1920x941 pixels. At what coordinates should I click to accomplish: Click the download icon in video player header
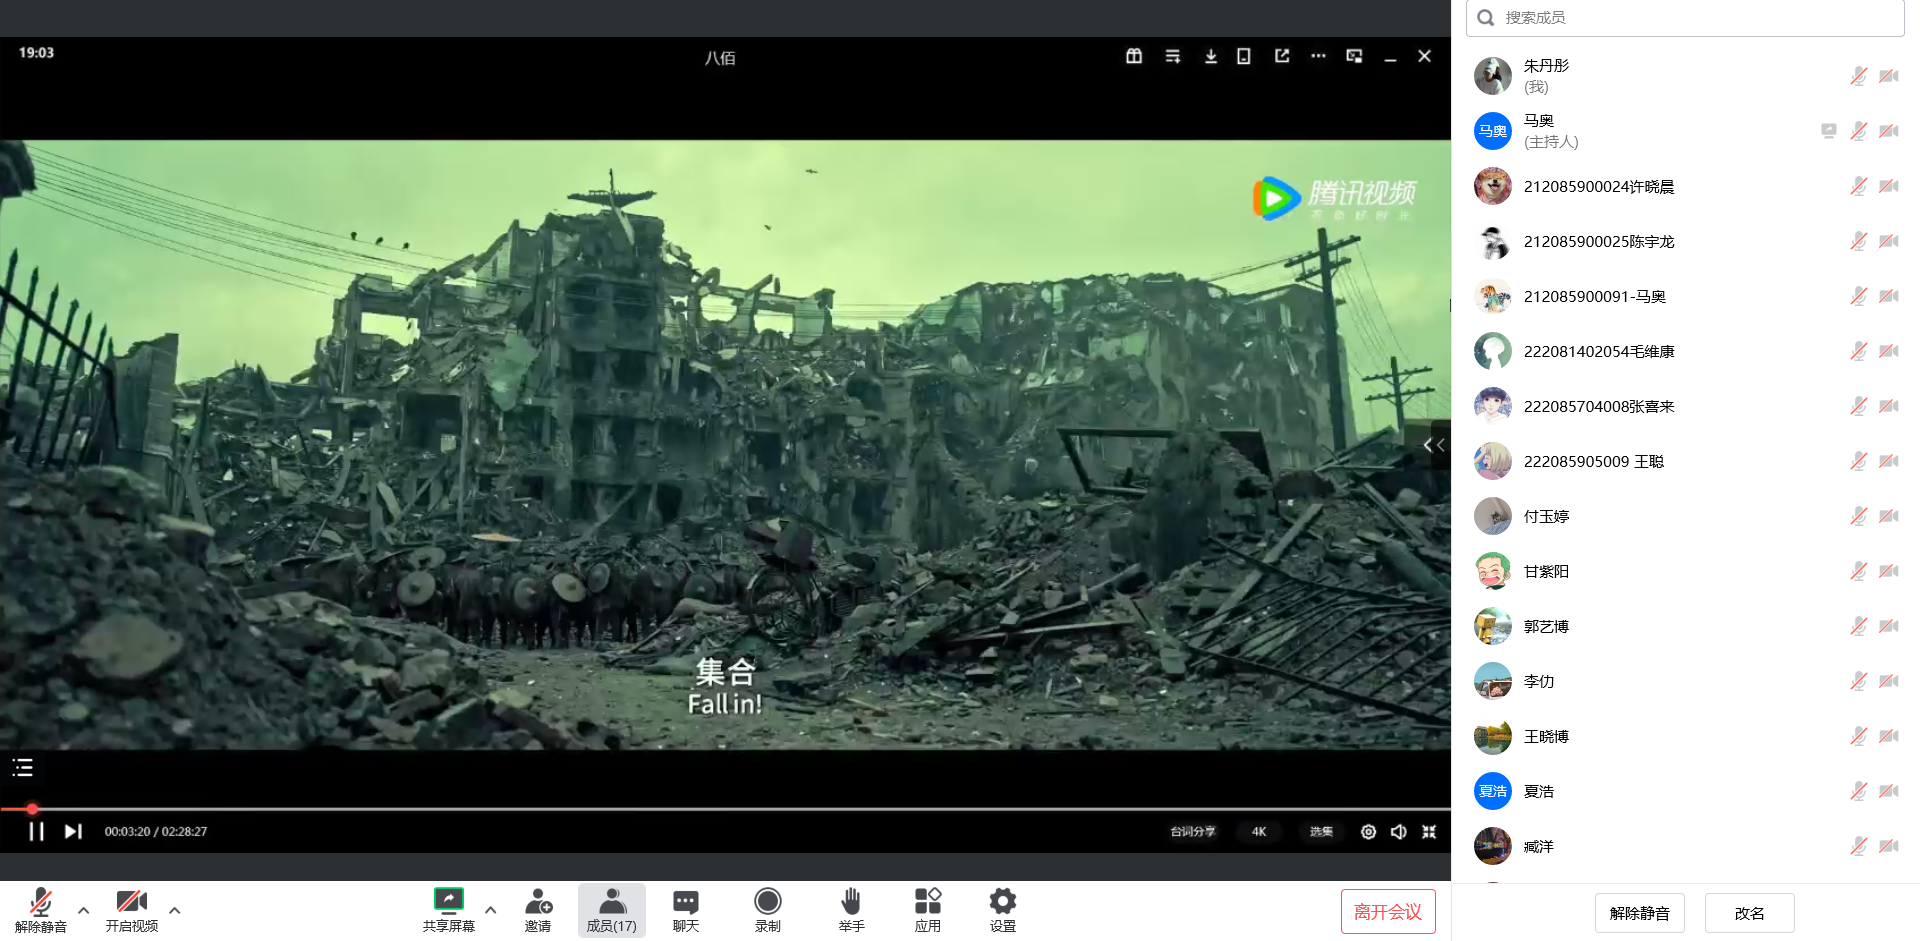1210,56
